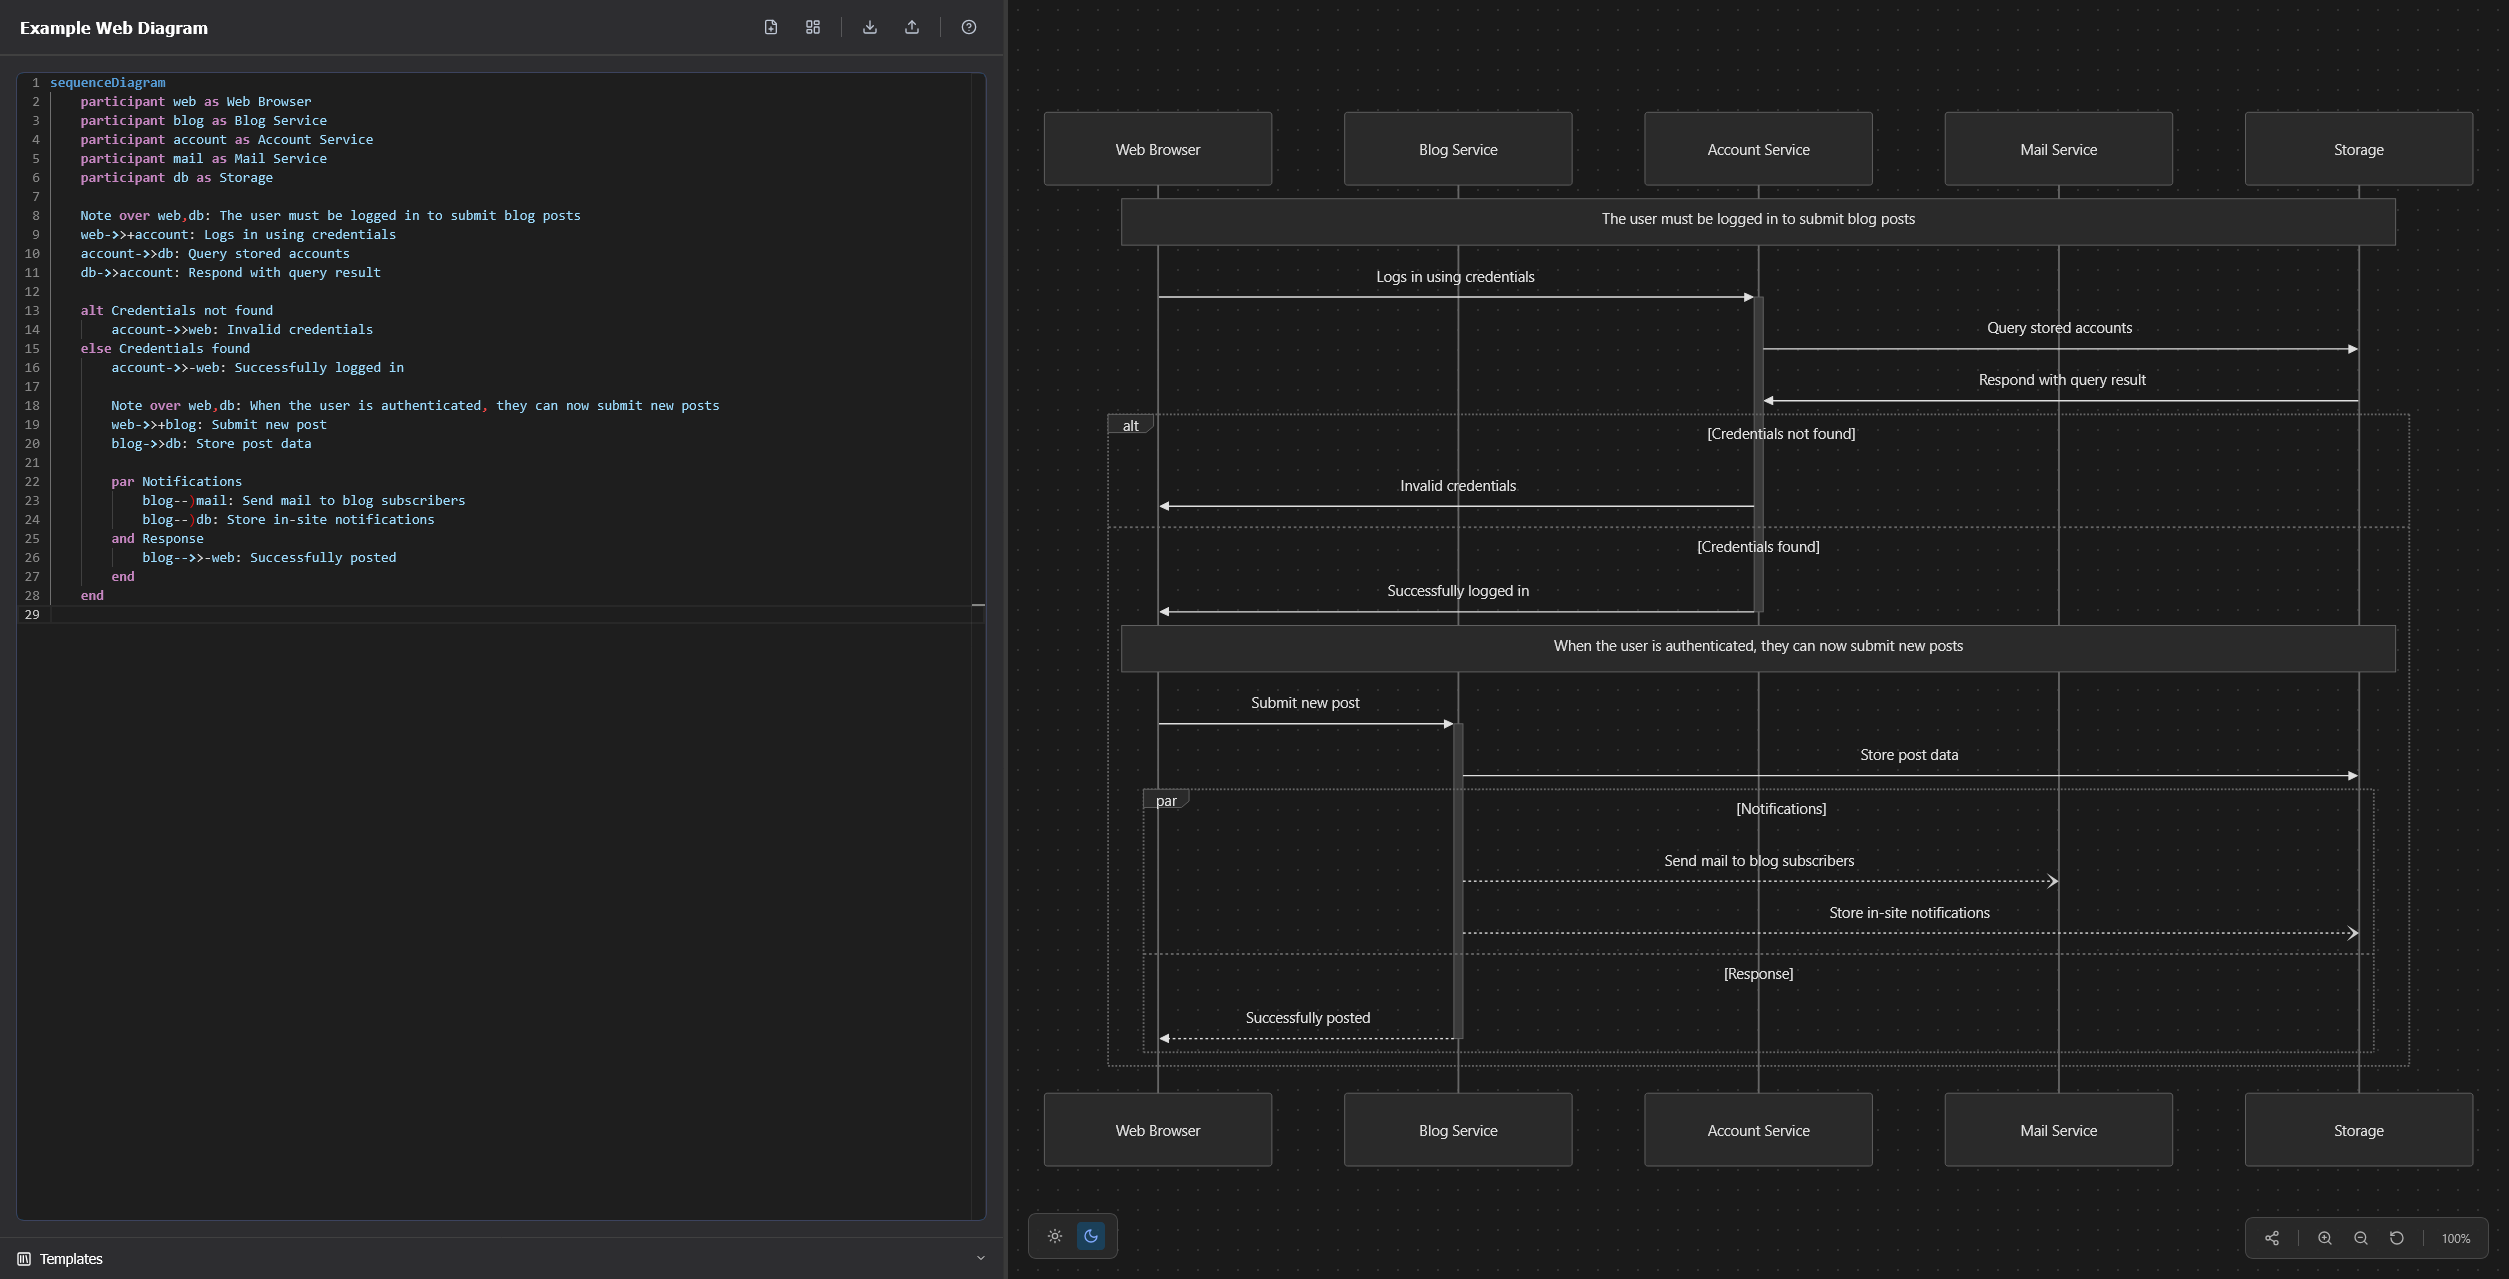Click the 'par Notifications' code line
The image size is (2509, 1279).
176,481
